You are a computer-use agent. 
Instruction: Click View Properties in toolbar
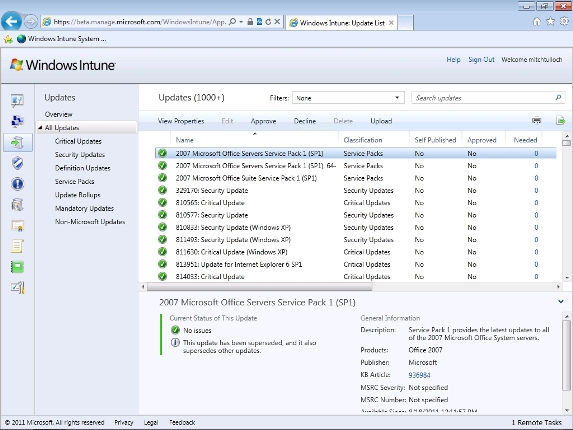pos(181,121)
